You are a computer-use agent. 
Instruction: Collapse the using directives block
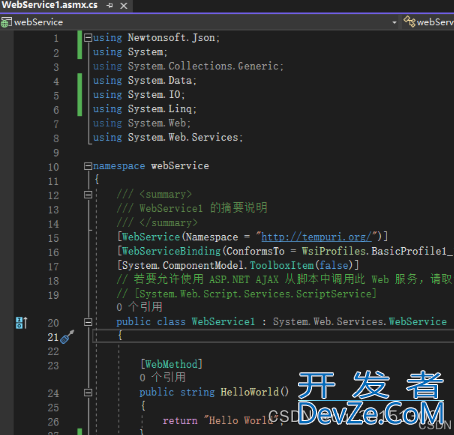[x=88, y=38]
